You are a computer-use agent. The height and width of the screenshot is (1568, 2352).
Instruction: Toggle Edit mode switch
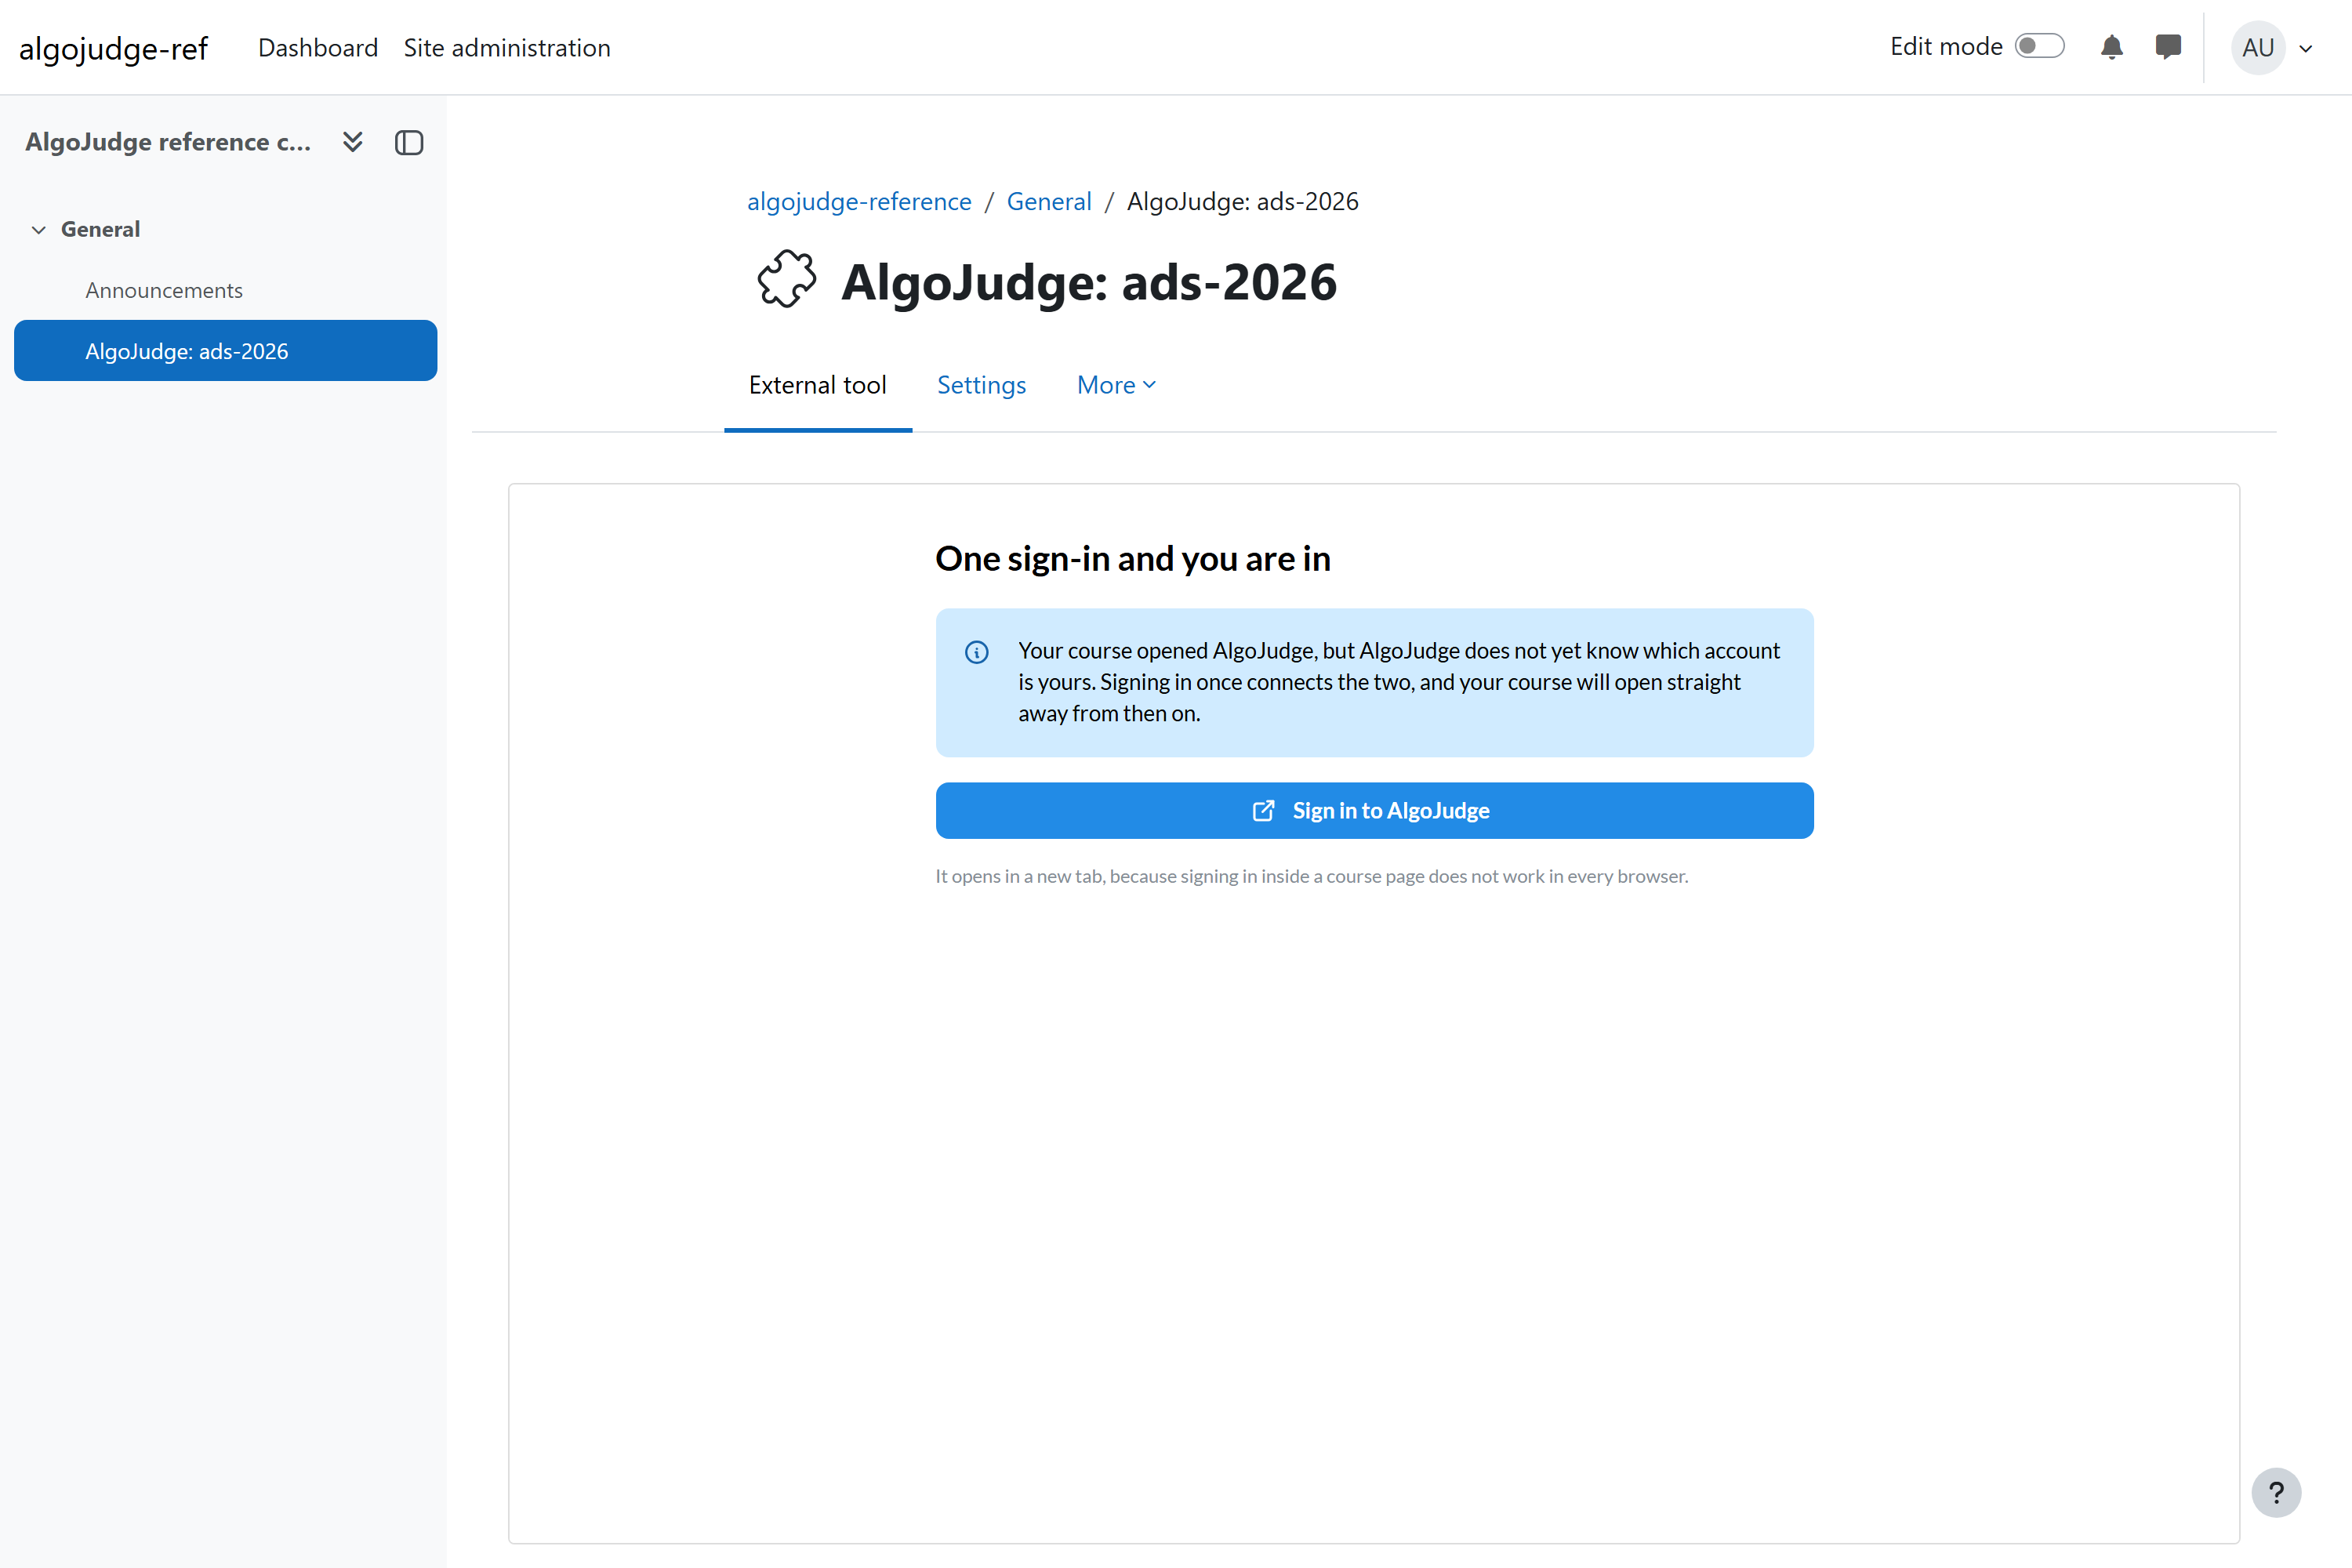click(x=2039, y=46)
